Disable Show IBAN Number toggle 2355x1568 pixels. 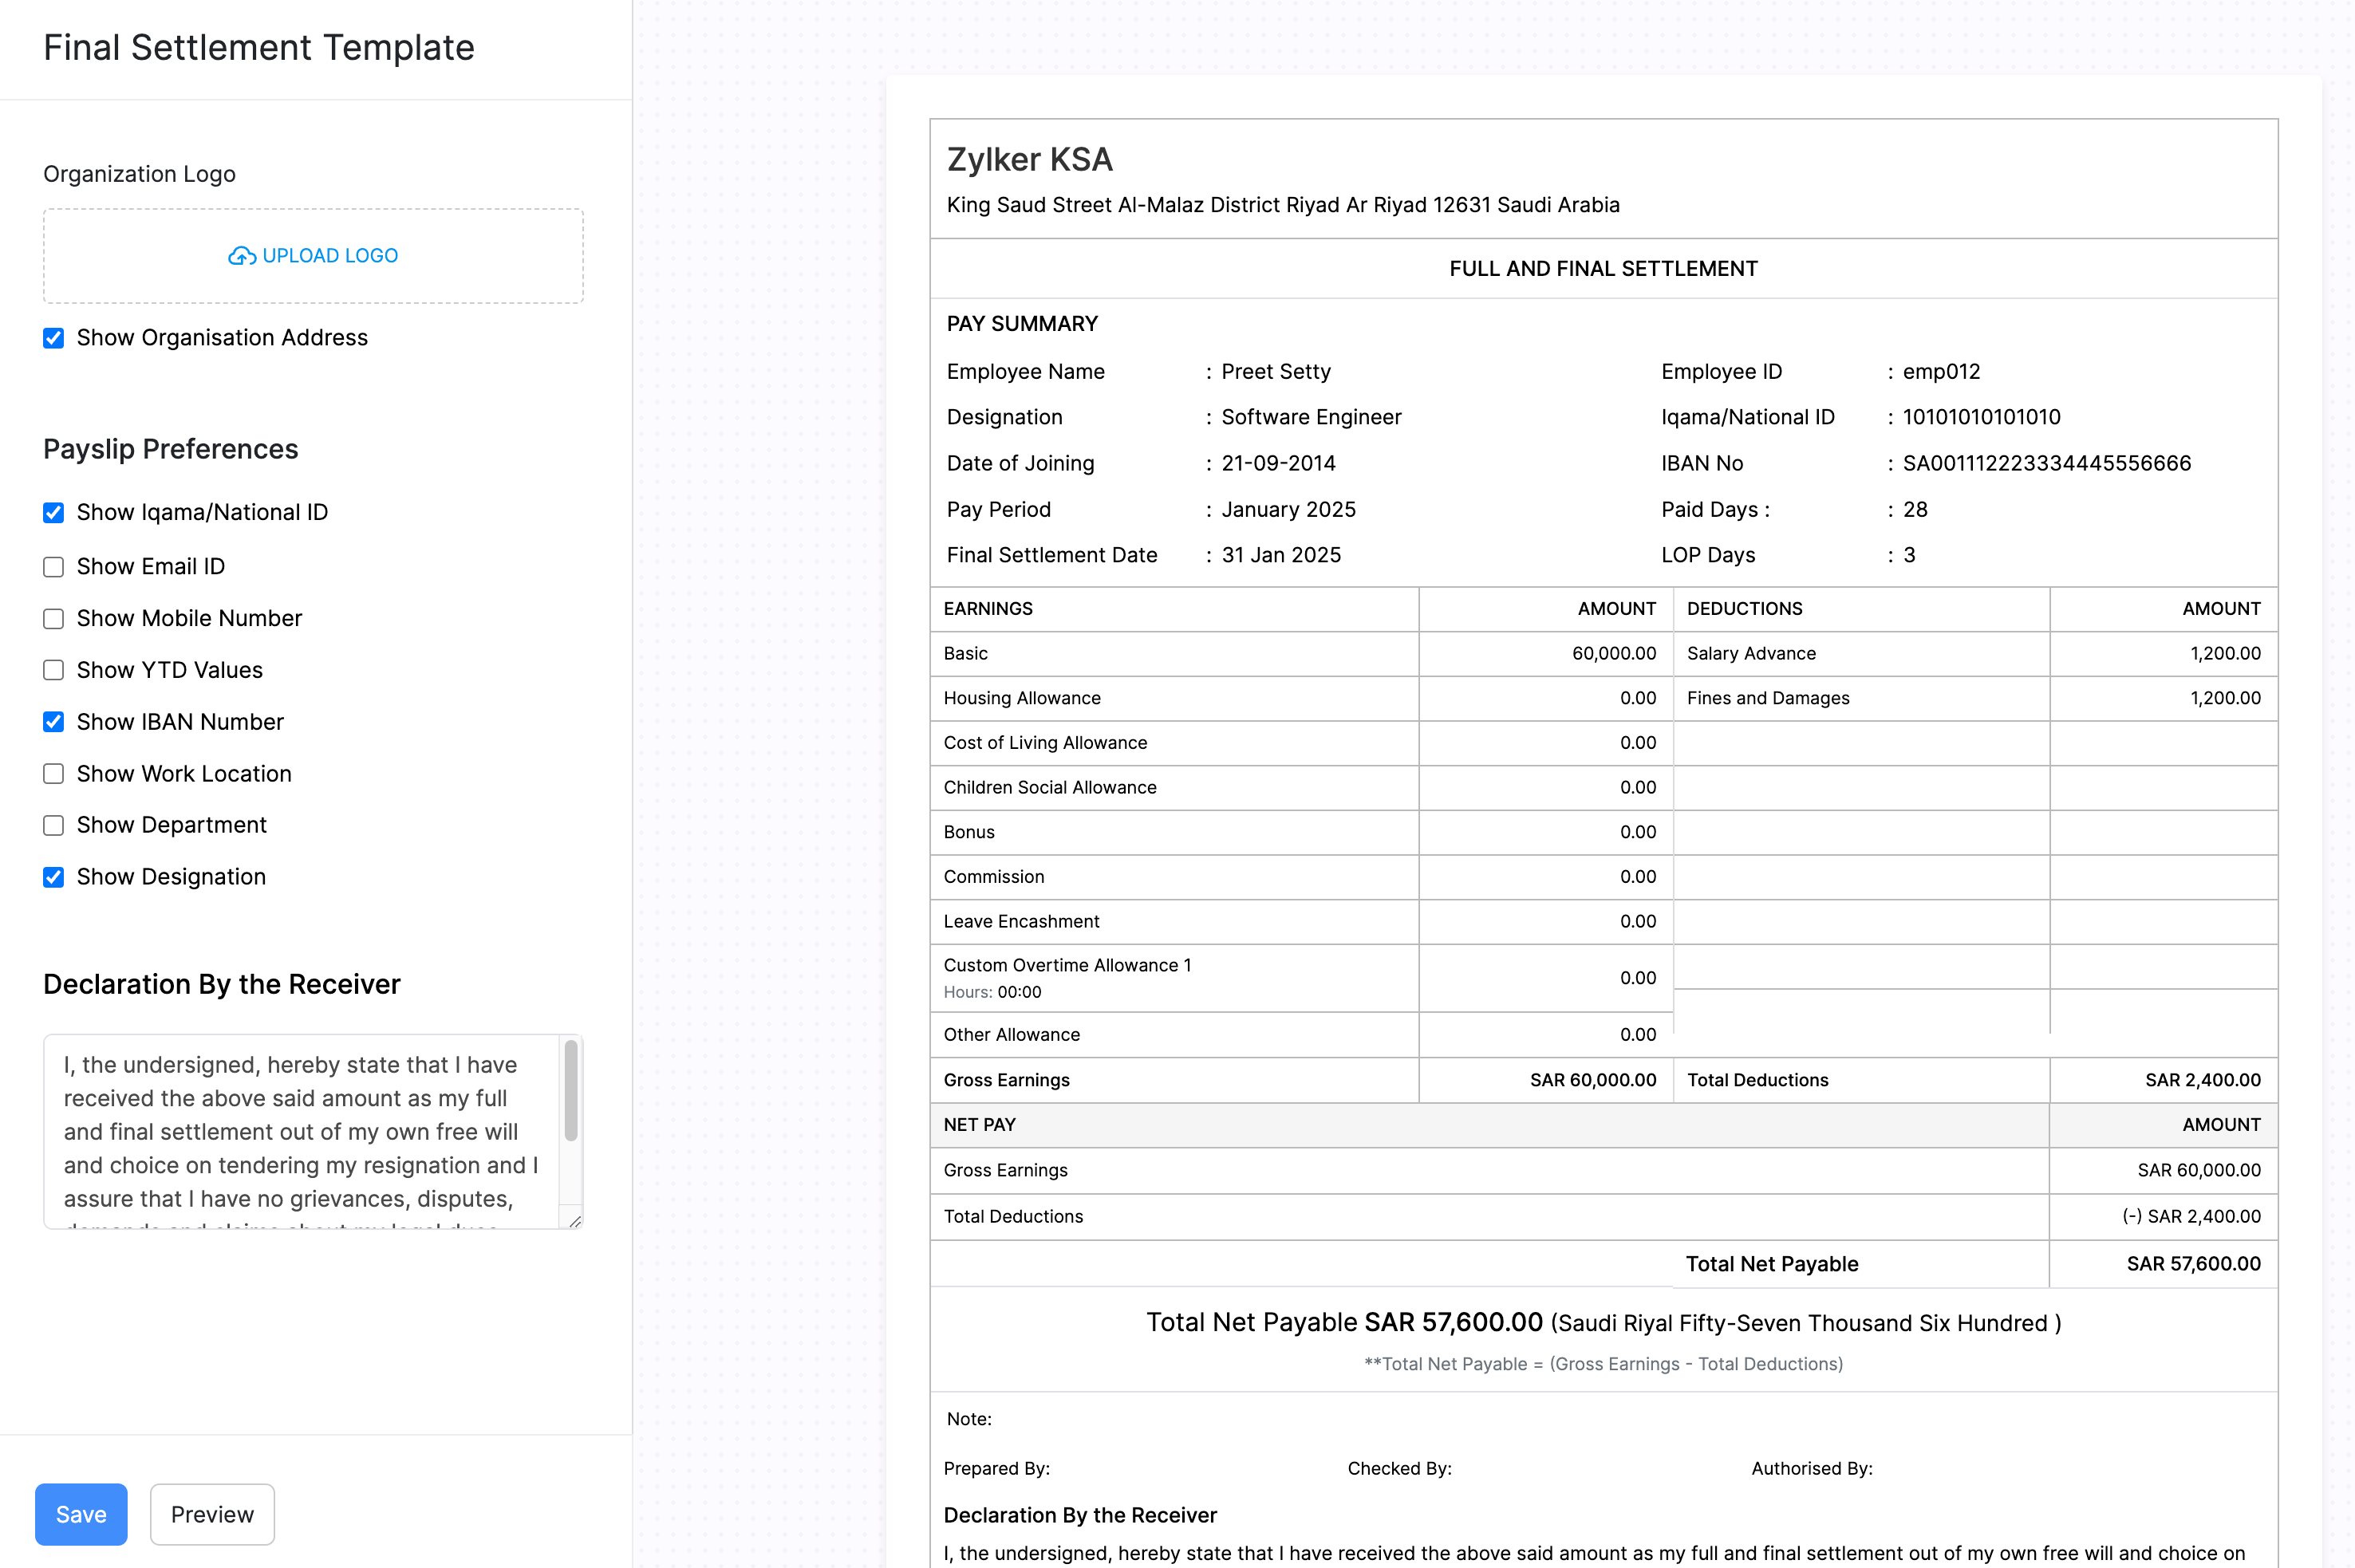pos(53,721)
